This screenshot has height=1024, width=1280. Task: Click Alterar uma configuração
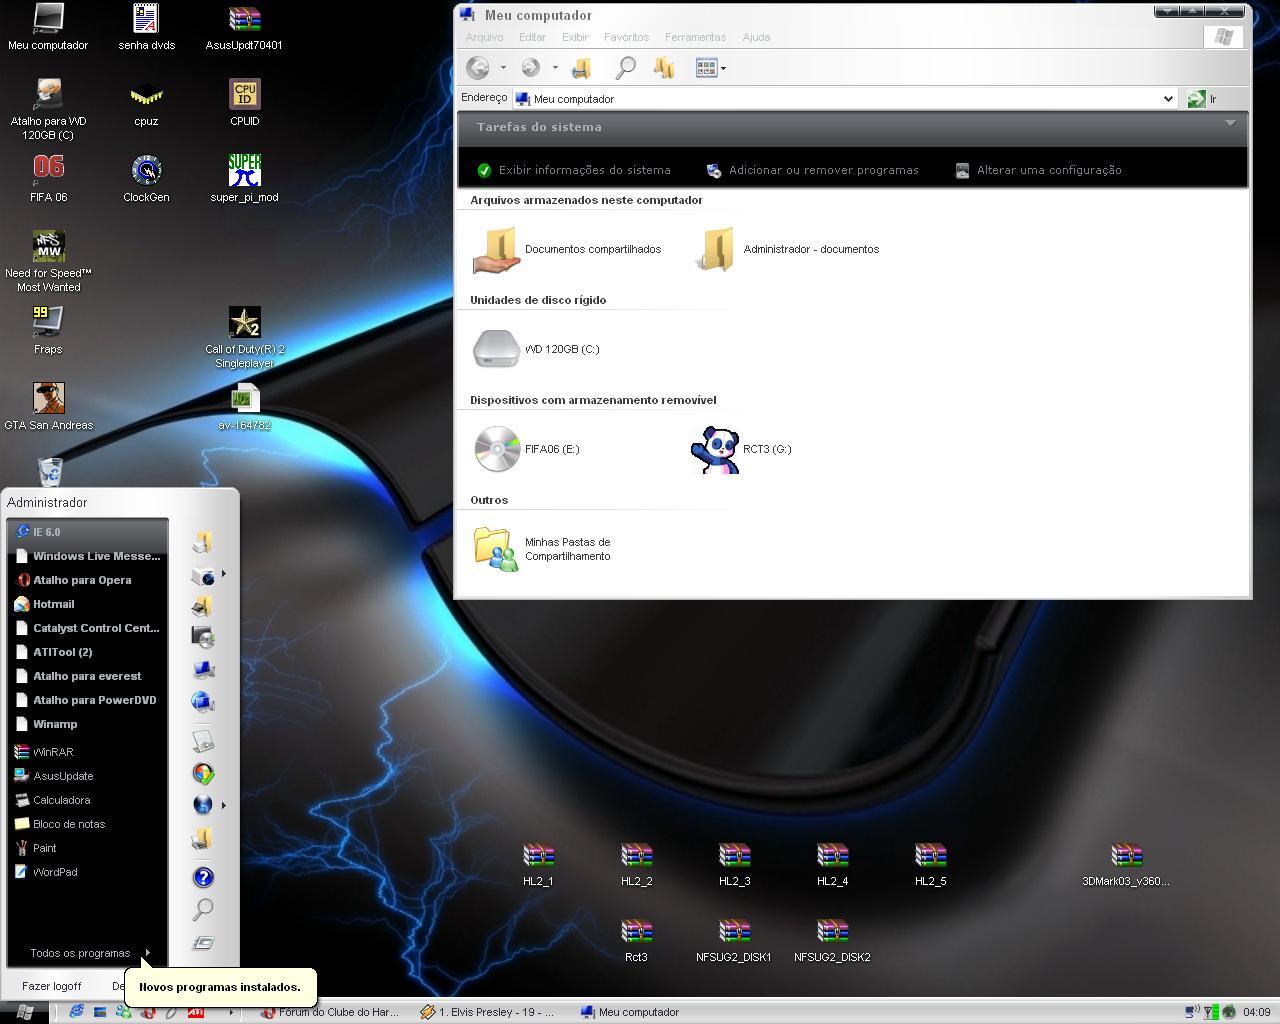click(x=1038, y=170)
